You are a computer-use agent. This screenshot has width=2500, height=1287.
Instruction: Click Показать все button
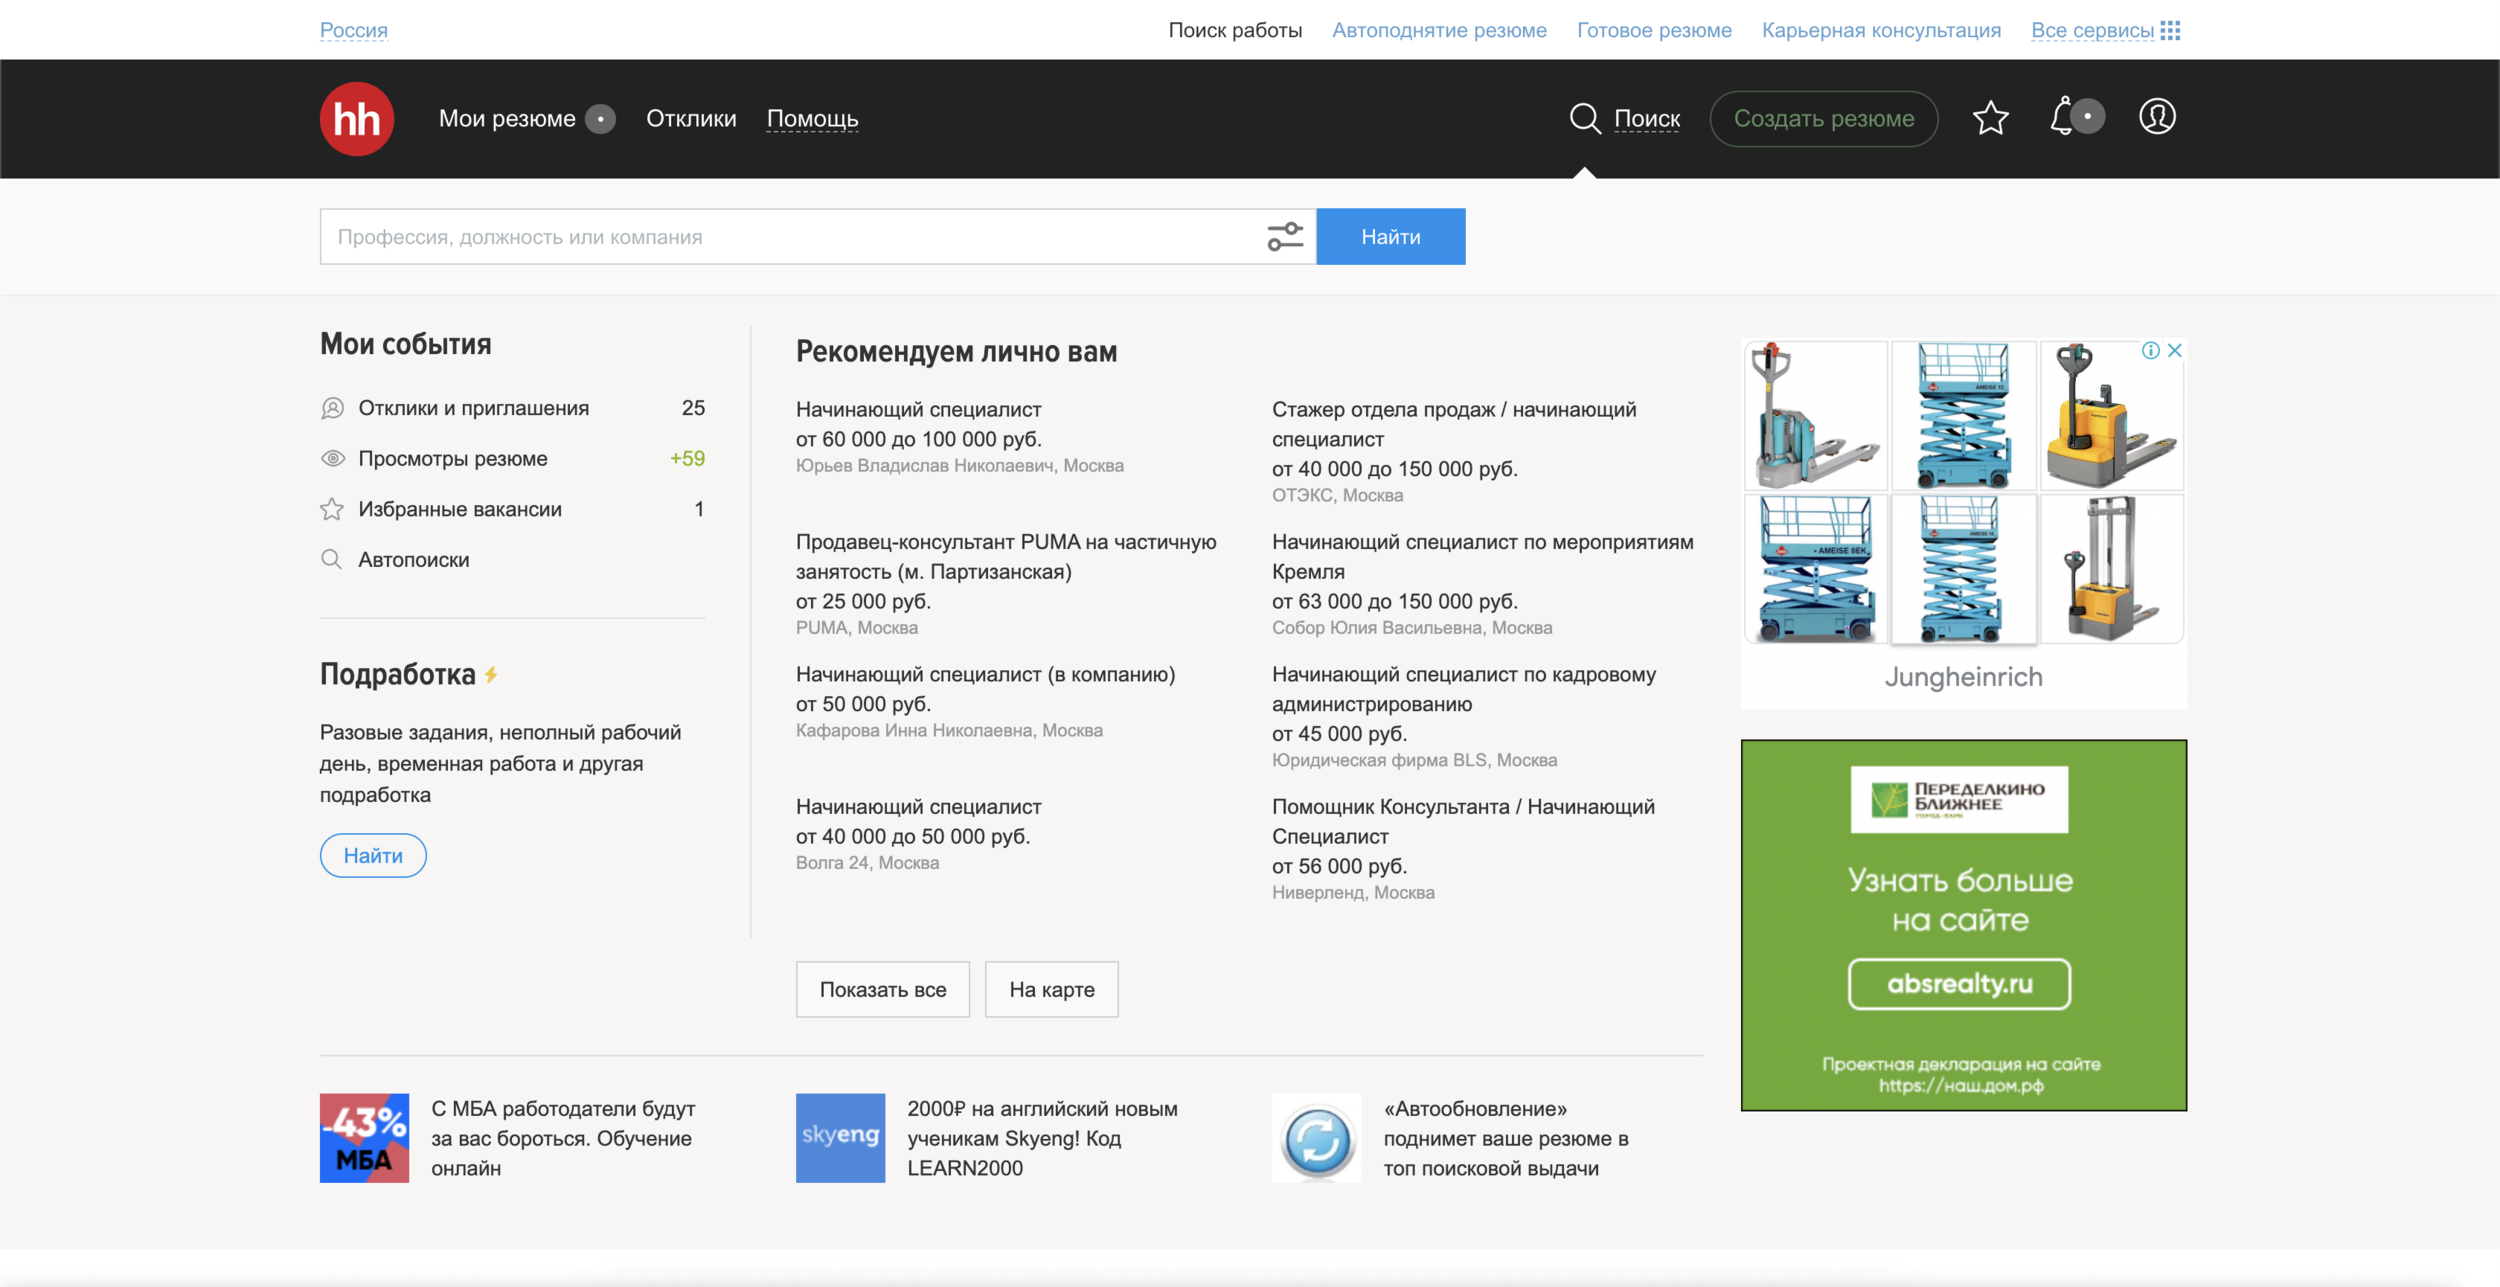click(x=882, y=989)
